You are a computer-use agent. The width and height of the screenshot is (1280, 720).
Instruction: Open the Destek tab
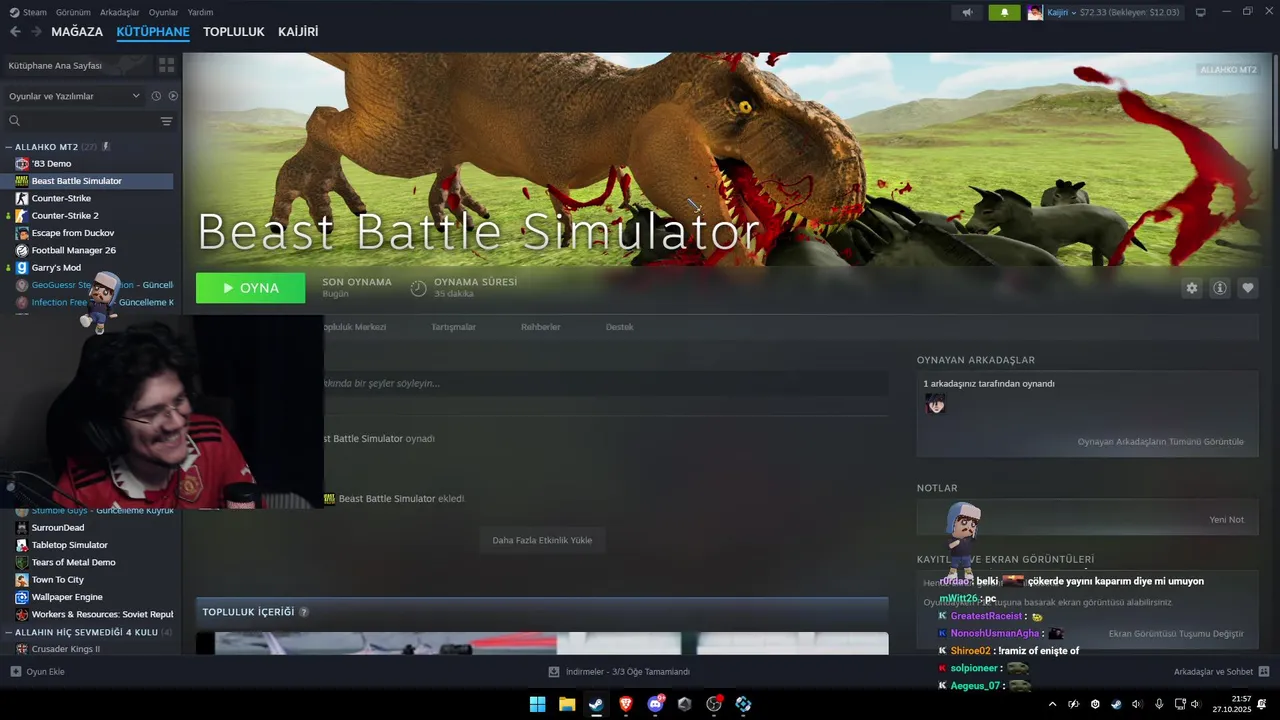point(619,327)
